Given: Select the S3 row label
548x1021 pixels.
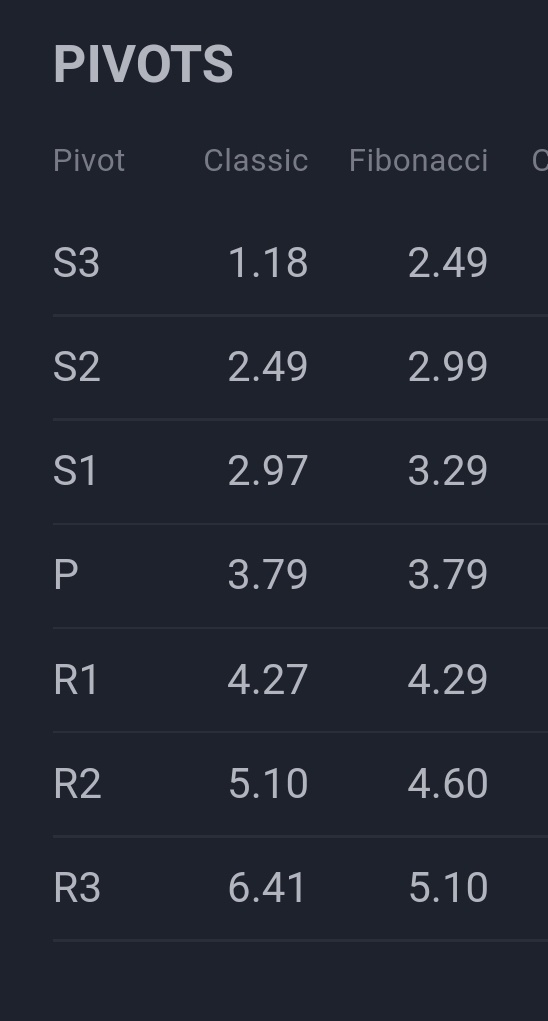Looking at the screenshot, I should 77,263.
